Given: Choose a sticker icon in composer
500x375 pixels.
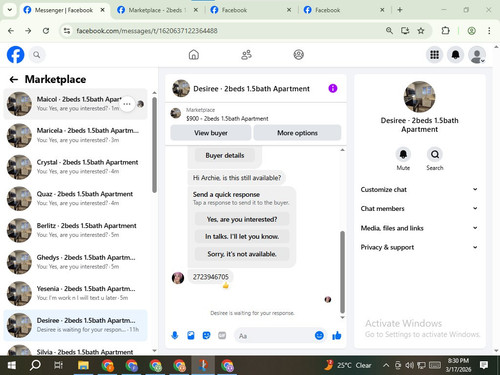Looking at the screenshot, I should [x=206, y=335].
